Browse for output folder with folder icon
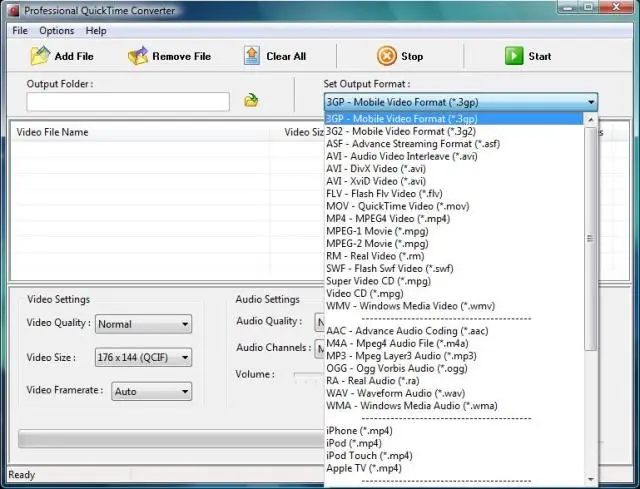The width and height of the screenshot is (640, 489). (251, 100)
